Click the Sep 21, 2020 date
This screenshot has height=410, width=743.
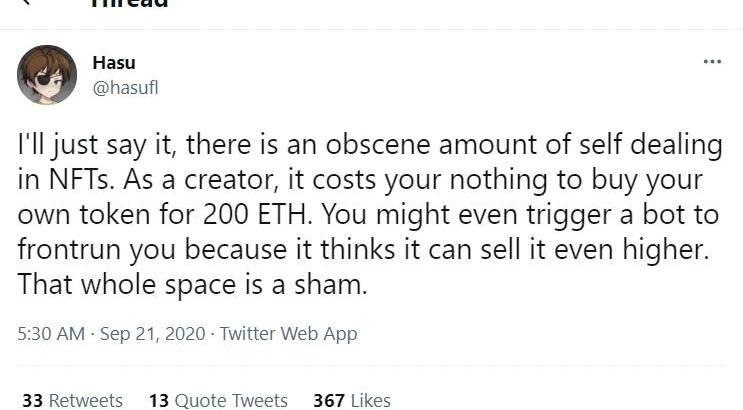152,334
